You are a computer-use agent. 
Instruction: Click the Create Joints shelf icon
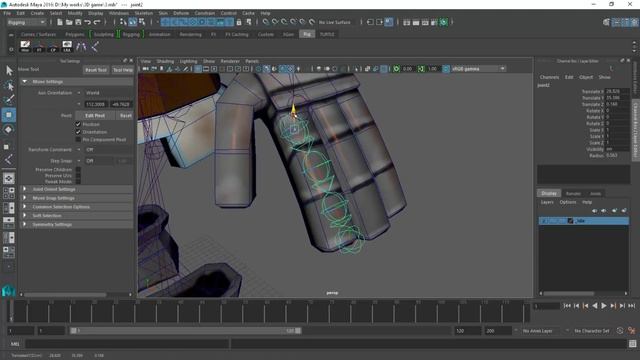(94, 47)
